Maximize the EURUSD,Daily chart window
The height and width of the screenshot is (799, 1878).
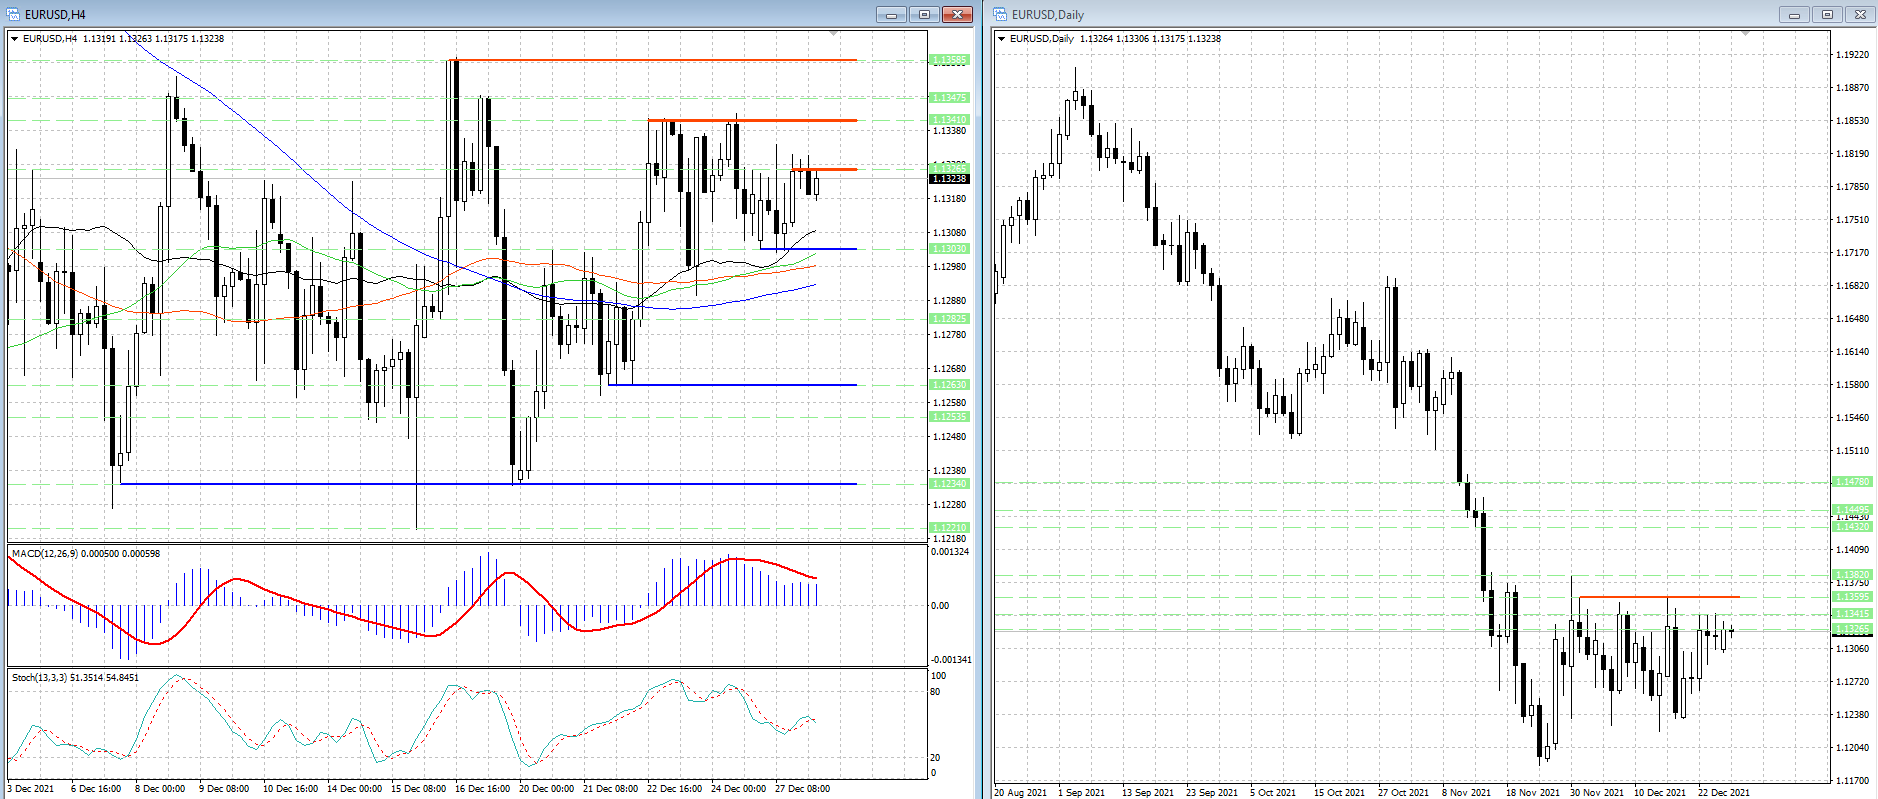click(1827, 14)
